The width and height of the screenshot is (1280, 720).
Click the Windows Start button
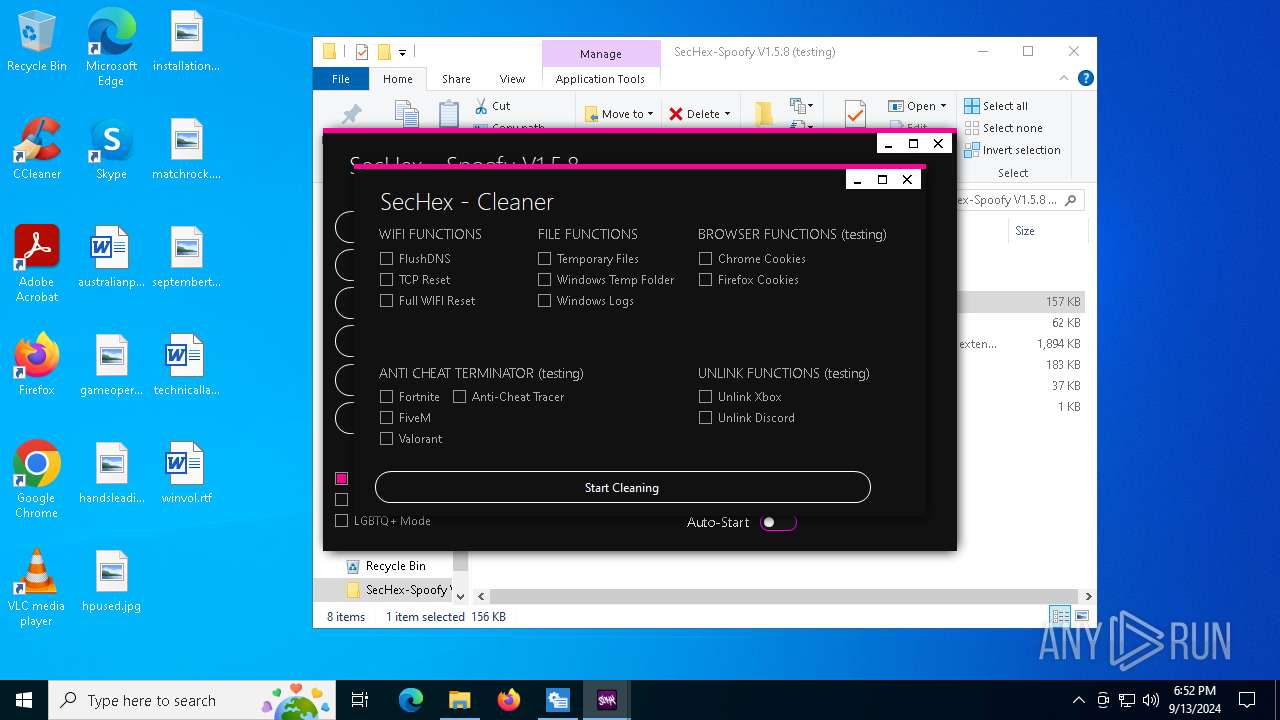tap(24, 700)
